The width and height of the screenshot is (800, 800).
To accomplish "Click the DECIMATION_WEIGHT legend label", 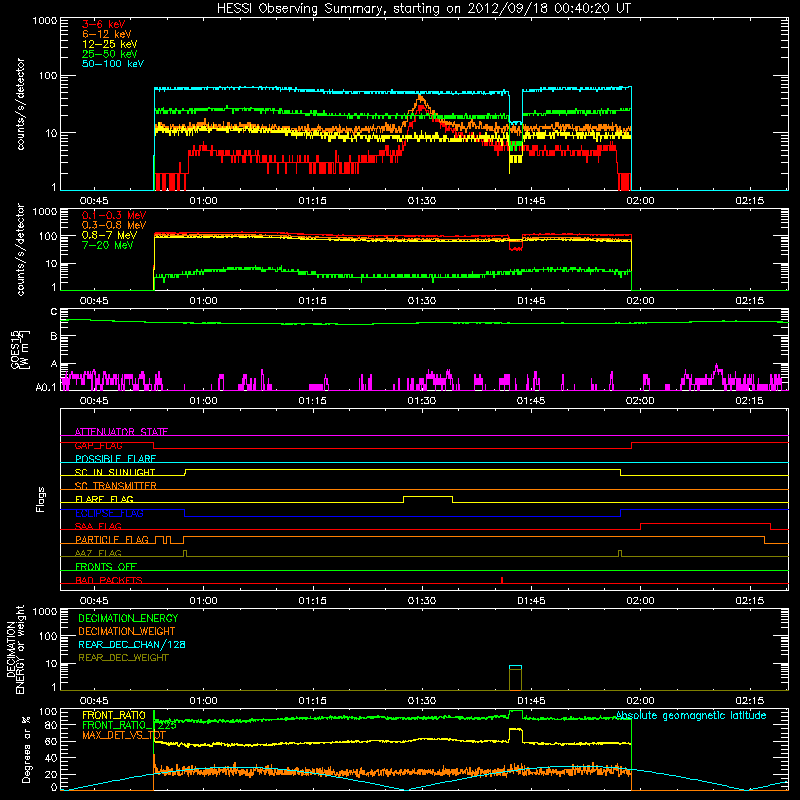I will [x=127, y=632].
